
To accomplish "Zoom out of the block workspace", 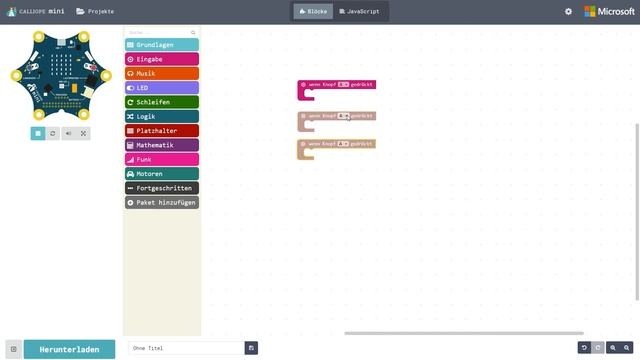I will 627,348.
